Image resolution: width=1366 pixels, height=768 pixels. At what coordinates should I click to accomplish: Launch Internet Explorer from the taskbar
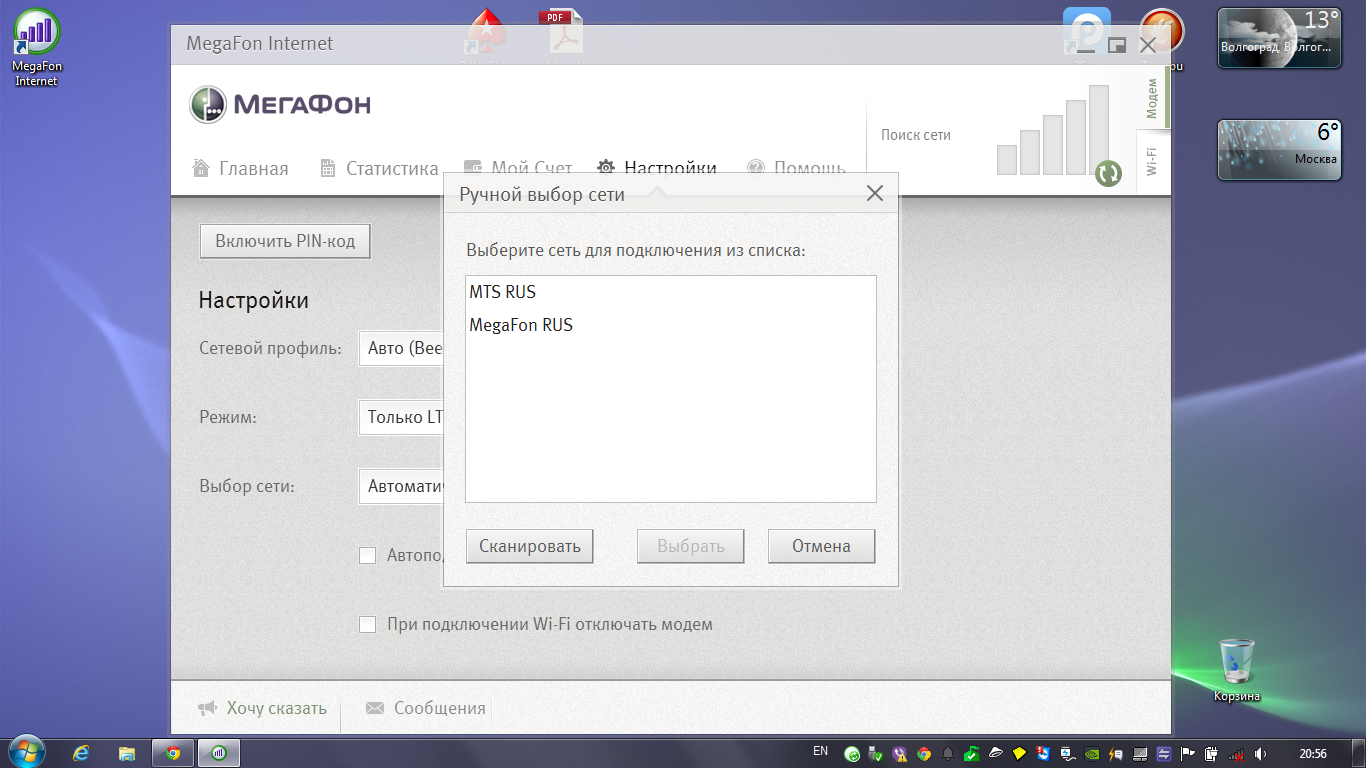click(82, 753)
